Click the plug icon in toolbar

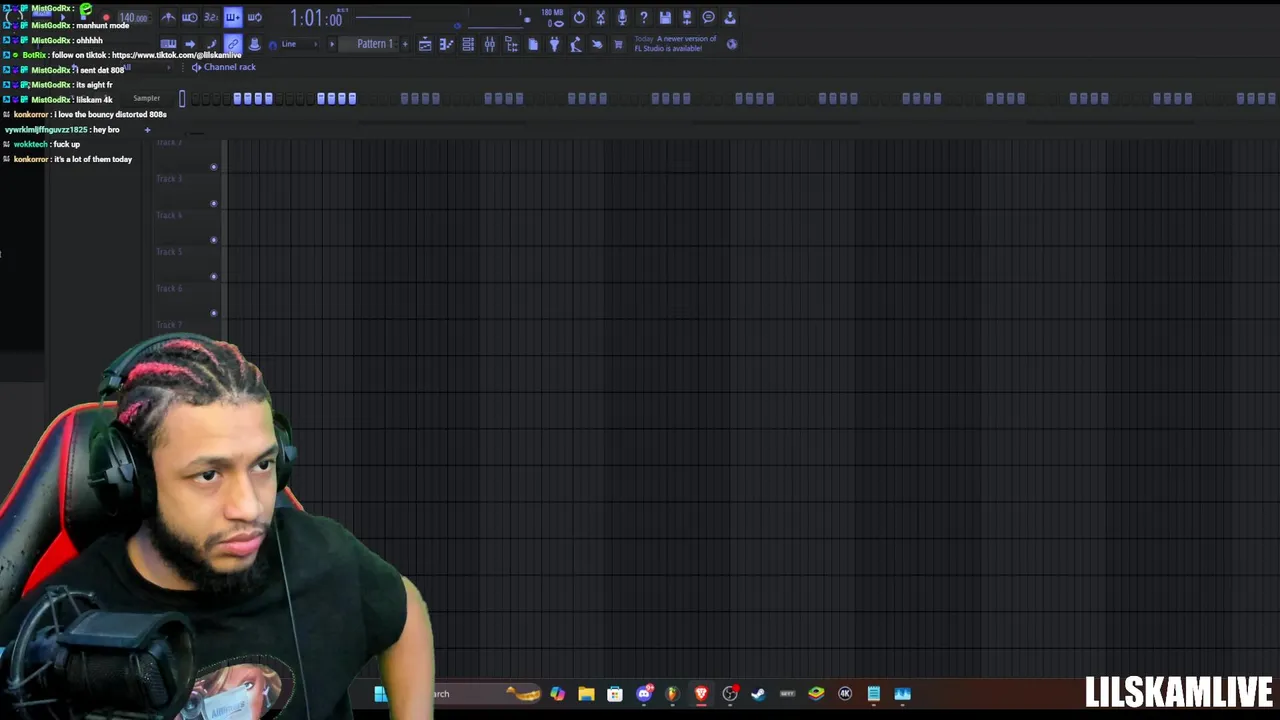(554, 44)
